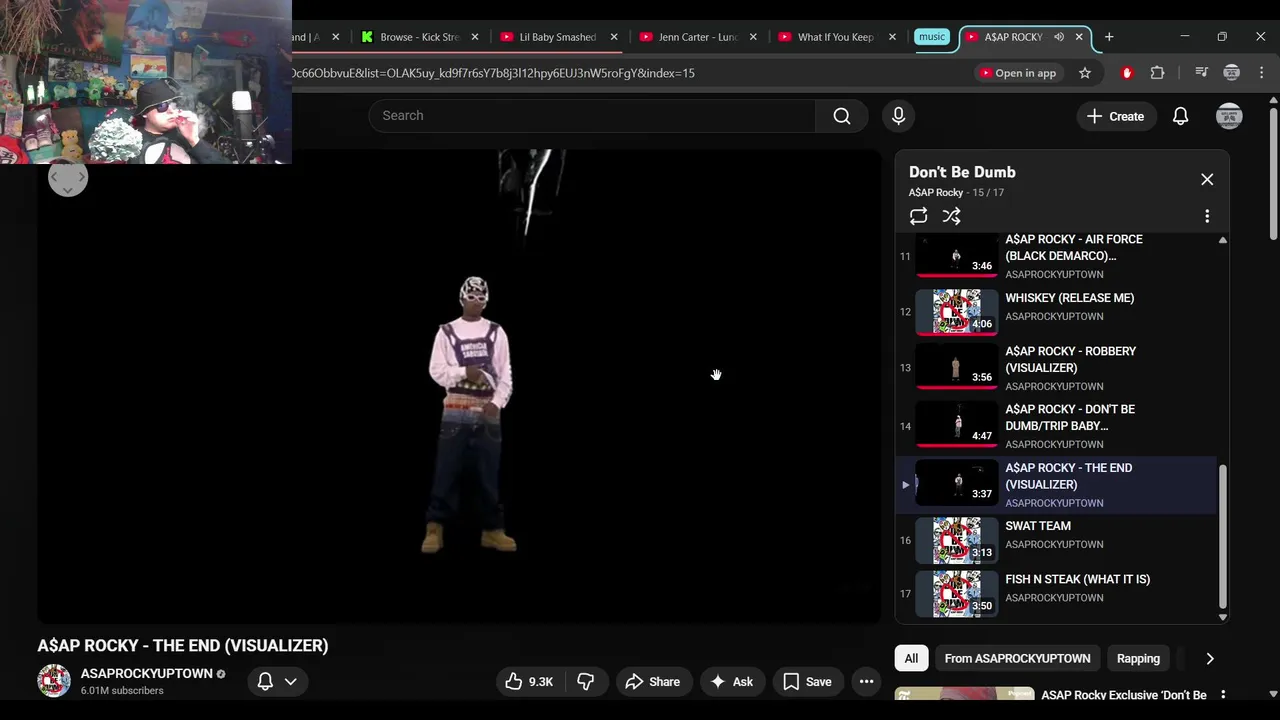Open browser extensions puzzle icon
Viewport: 1280px width, 720px height.
1157,73
